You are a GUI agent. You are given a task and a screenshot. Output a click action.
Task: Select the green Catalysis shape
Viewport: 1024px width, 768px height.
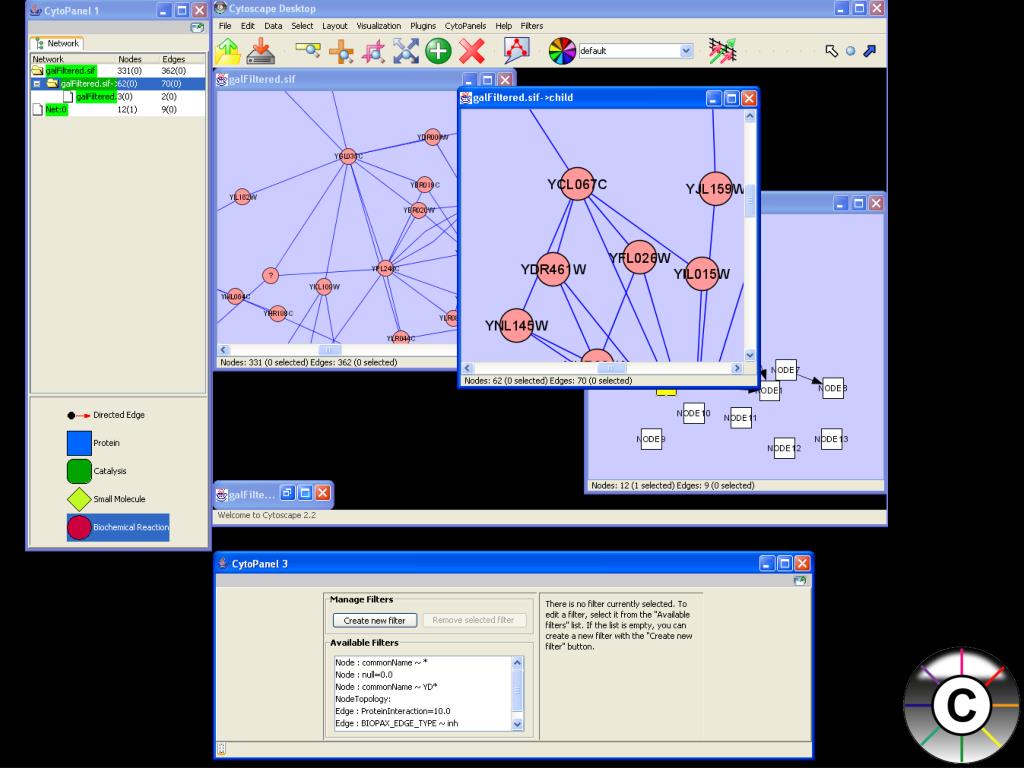(79, 471)
